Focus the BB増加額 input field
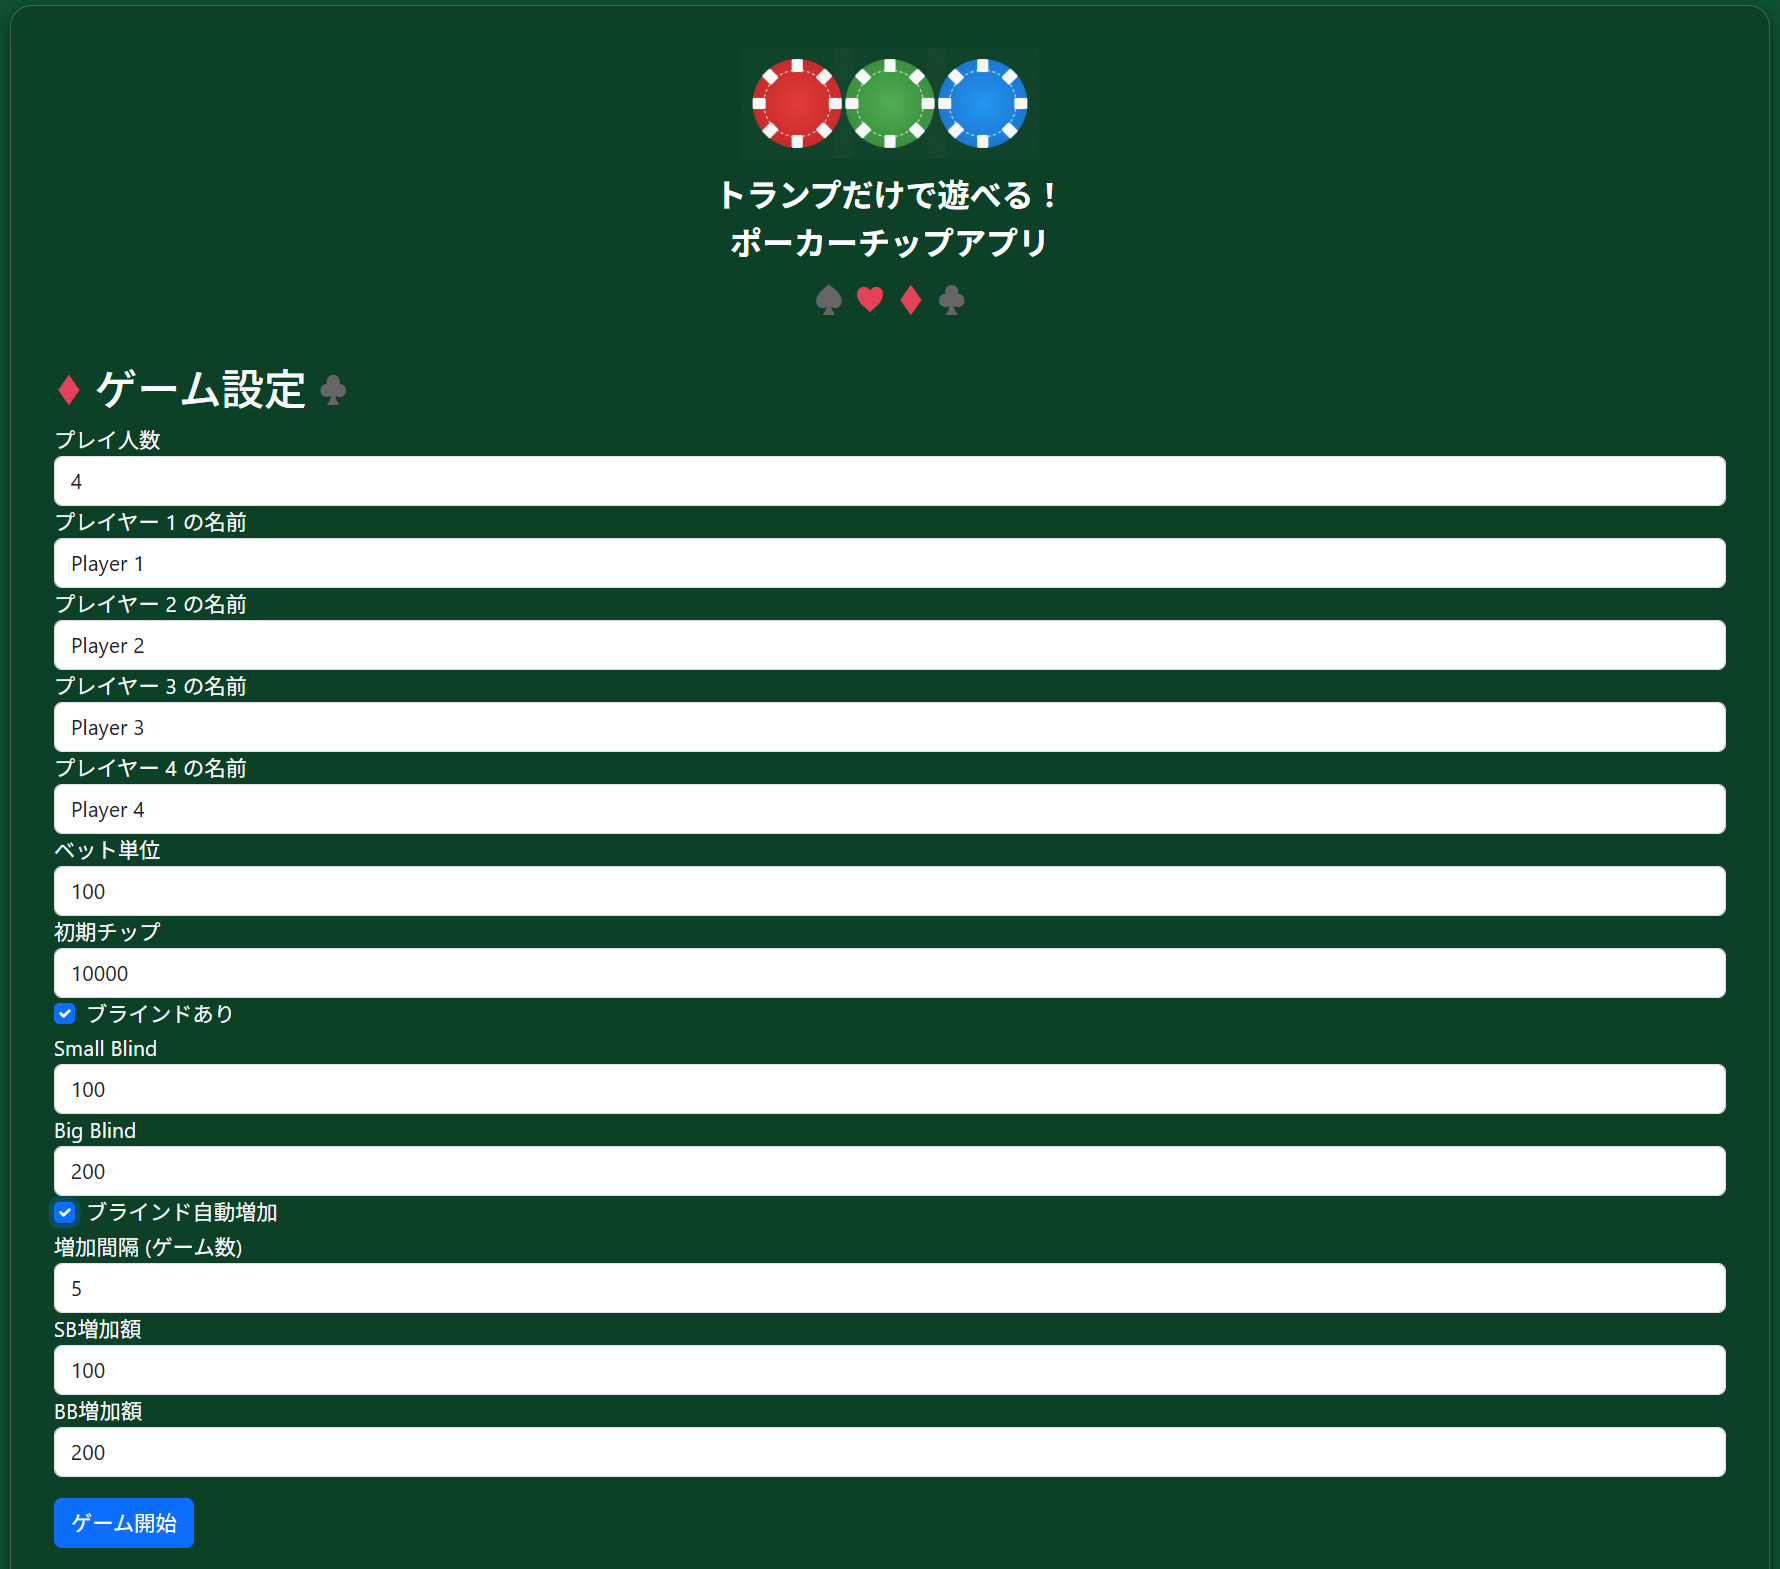 tap(889, 1452)
